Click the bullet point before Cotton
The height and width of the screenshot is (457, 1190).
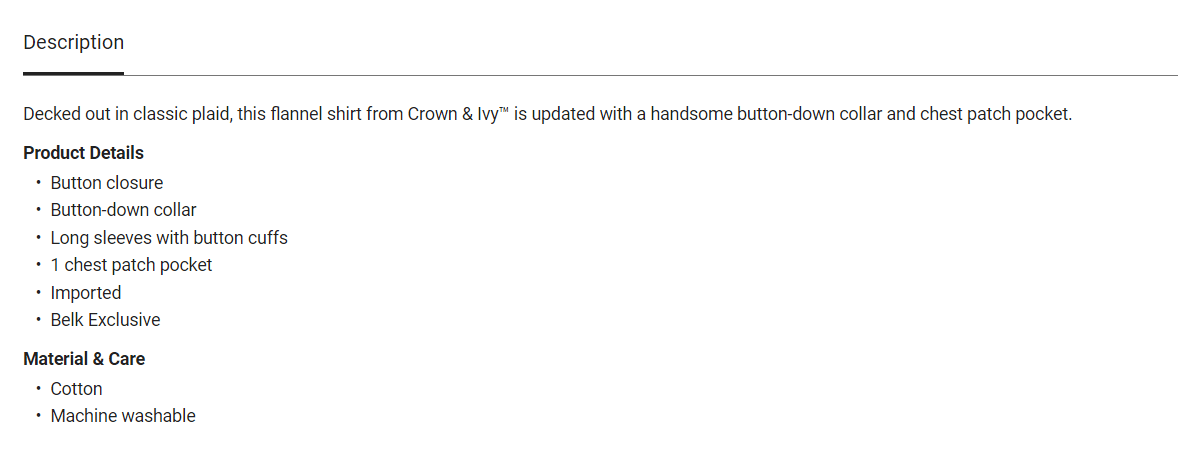click(38, 389)
